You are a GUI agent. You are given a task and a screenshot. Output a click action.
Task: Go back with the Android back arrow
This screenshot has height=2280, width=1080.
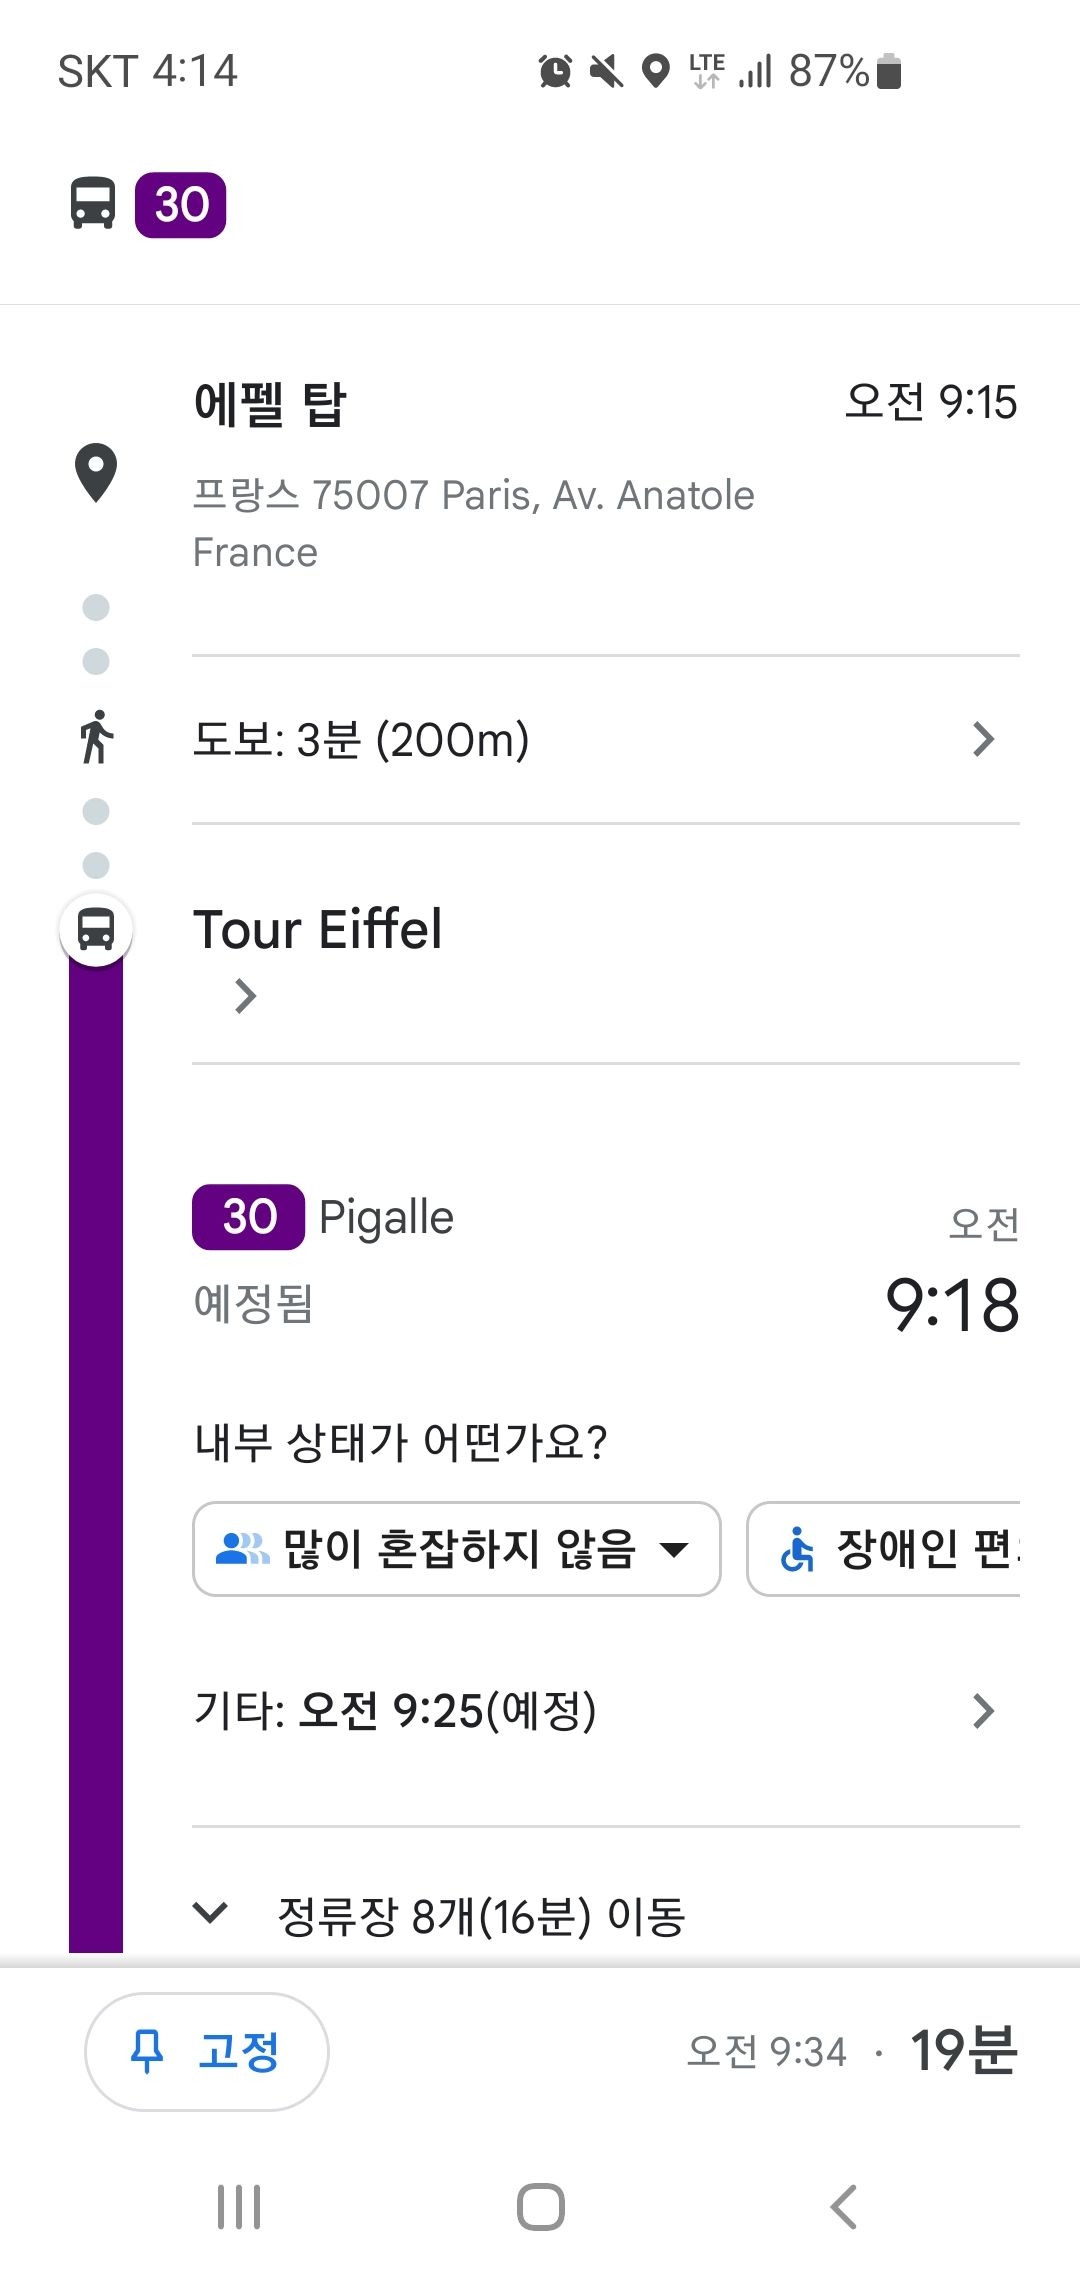click(844, 2207)
